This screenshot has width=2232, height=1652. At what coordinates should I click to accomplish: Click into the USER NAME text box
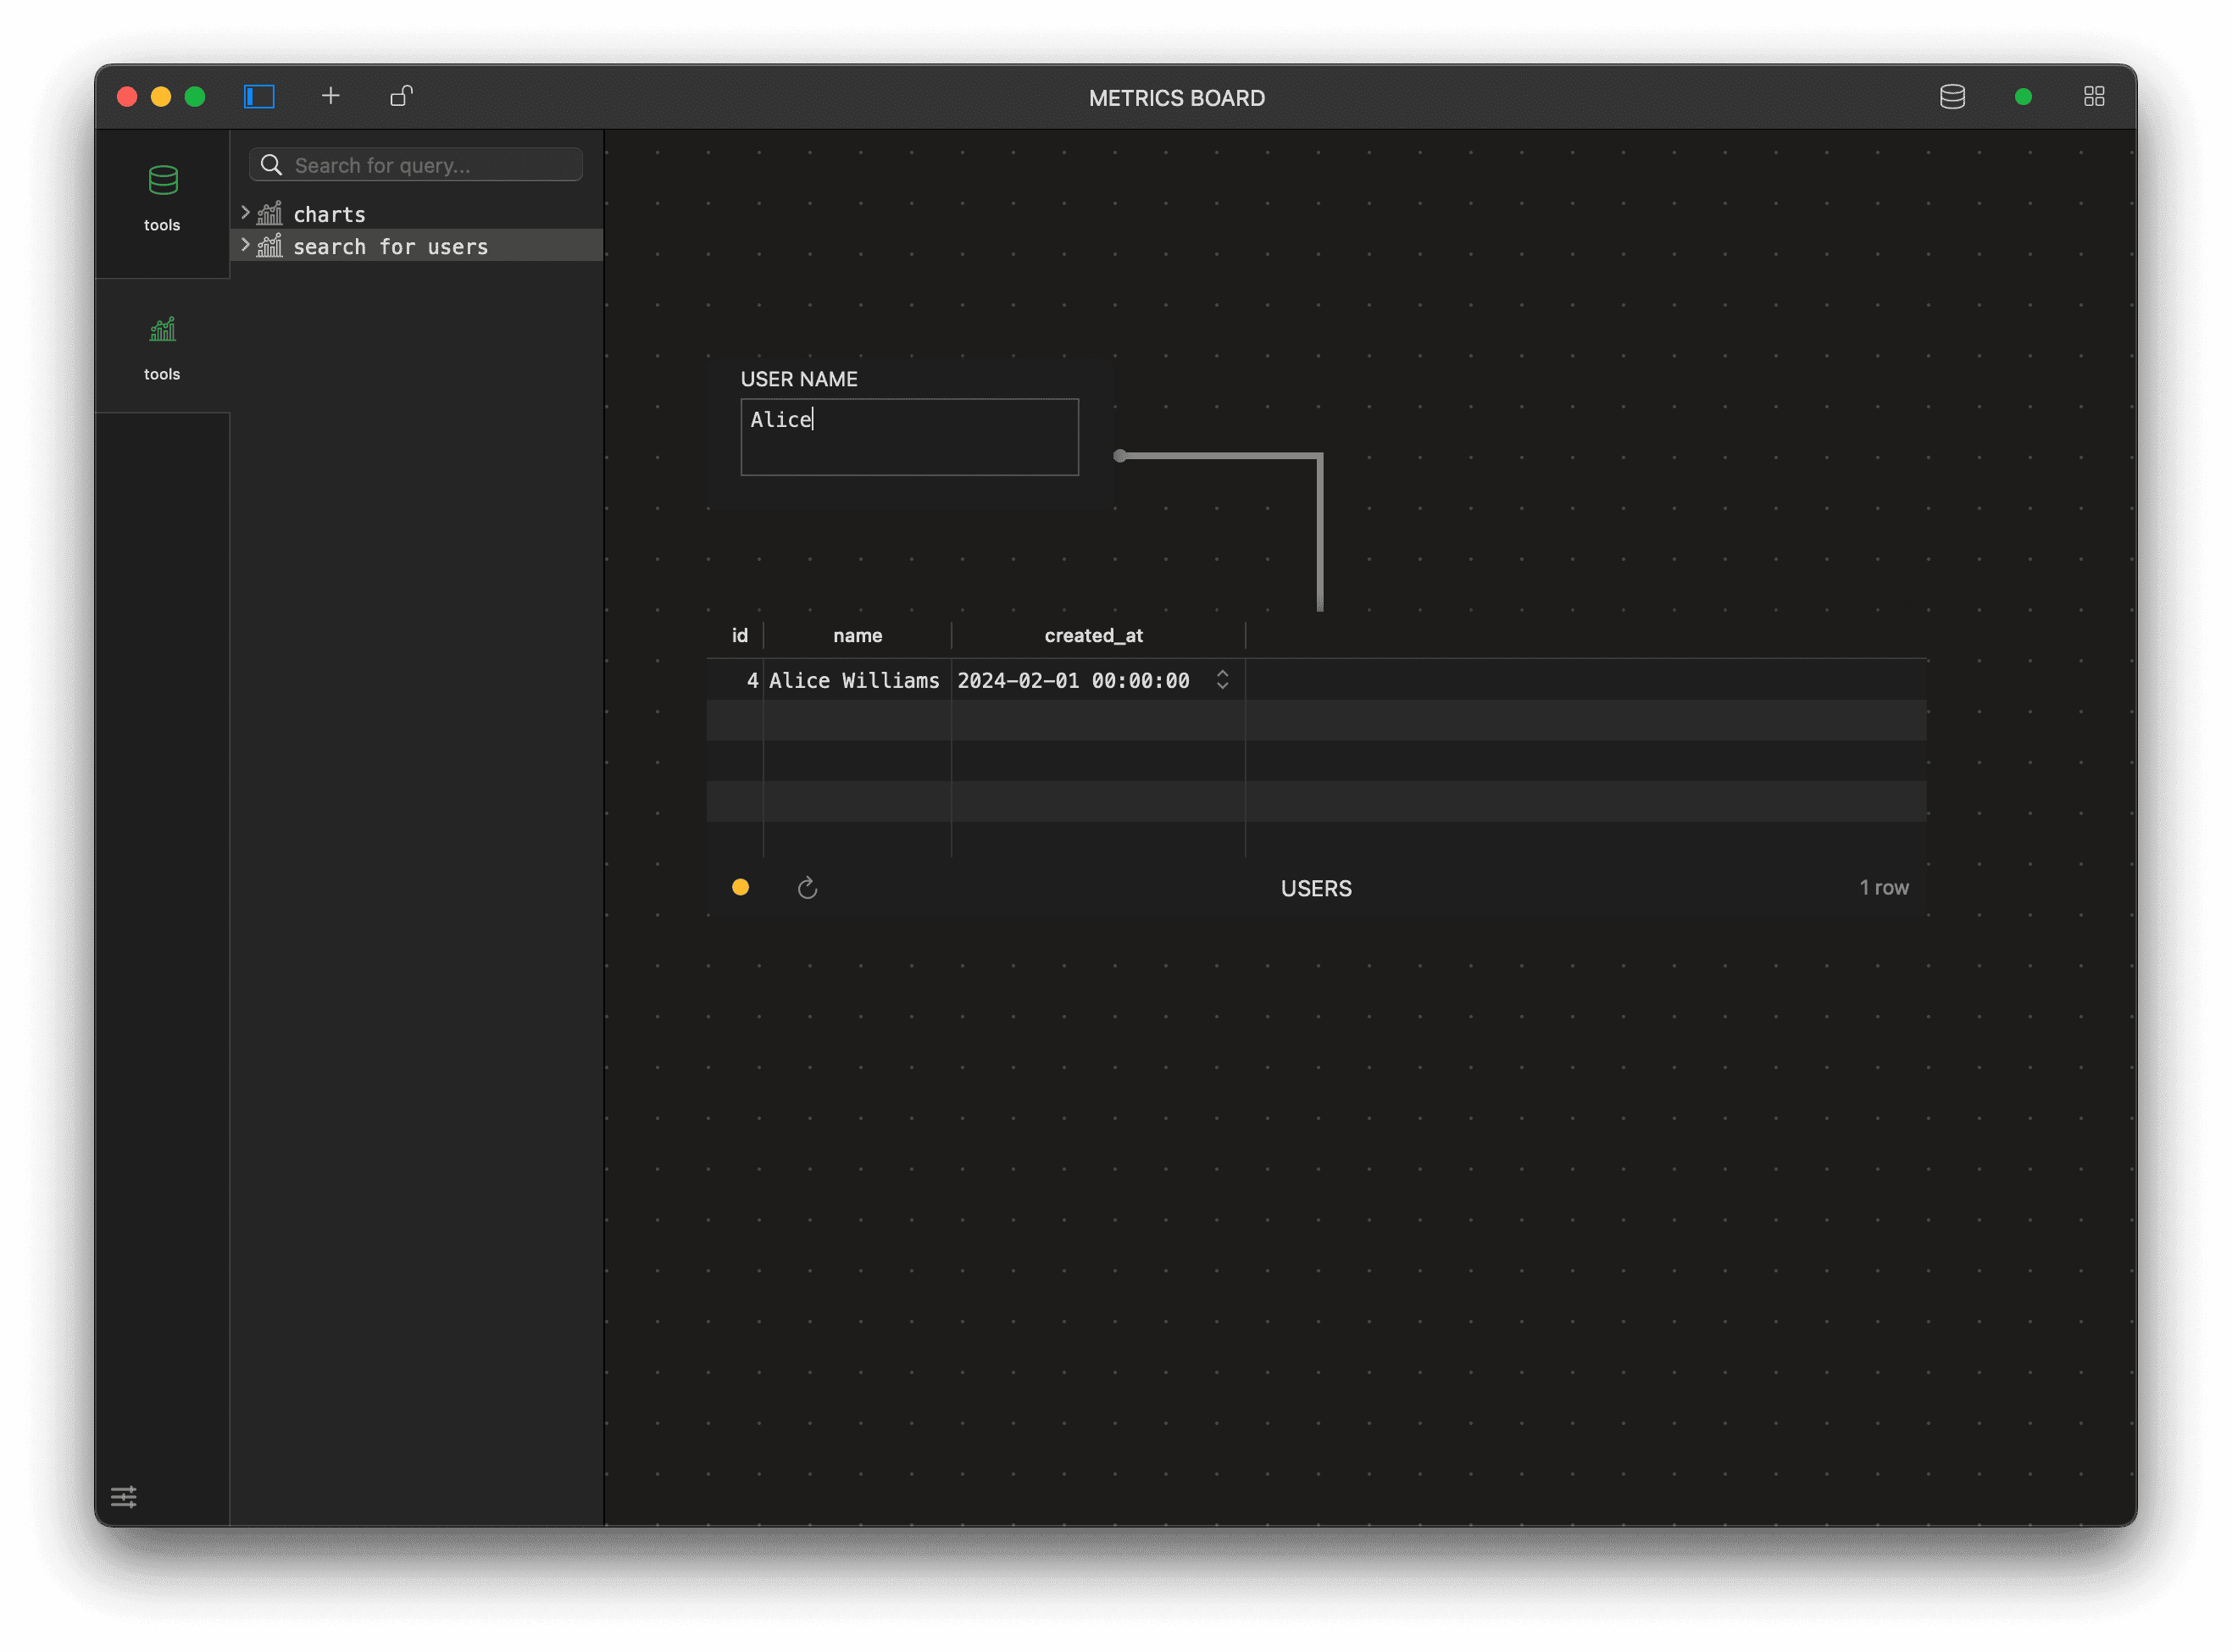click(x=909, y=437)
